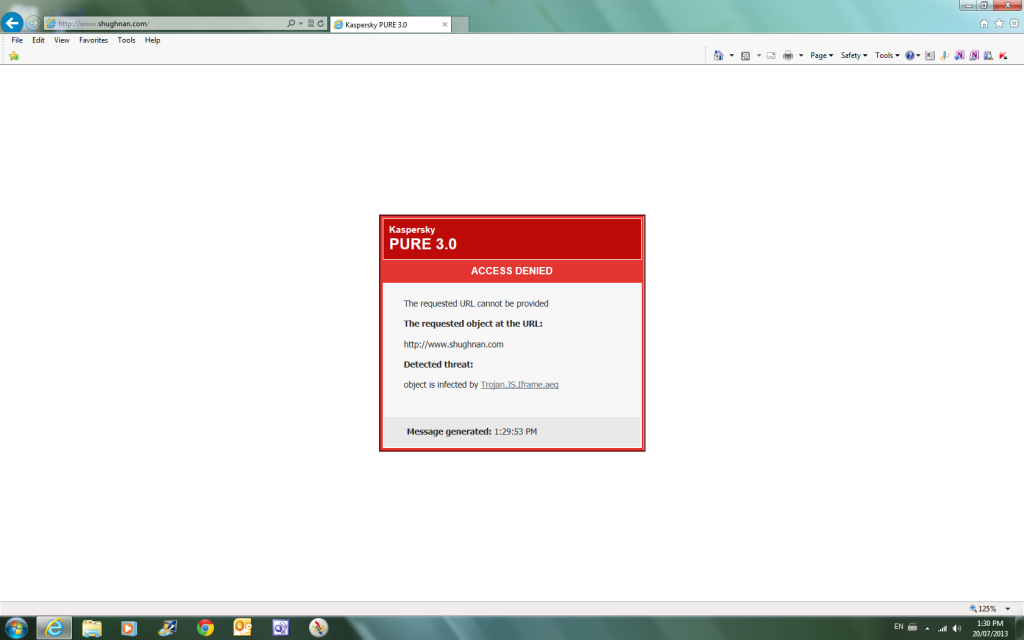Image resolution: width=1024 pixels, height=640 pixels.
Task: Expand the Print dropdown arrow
Action: [x=801, y=56]
